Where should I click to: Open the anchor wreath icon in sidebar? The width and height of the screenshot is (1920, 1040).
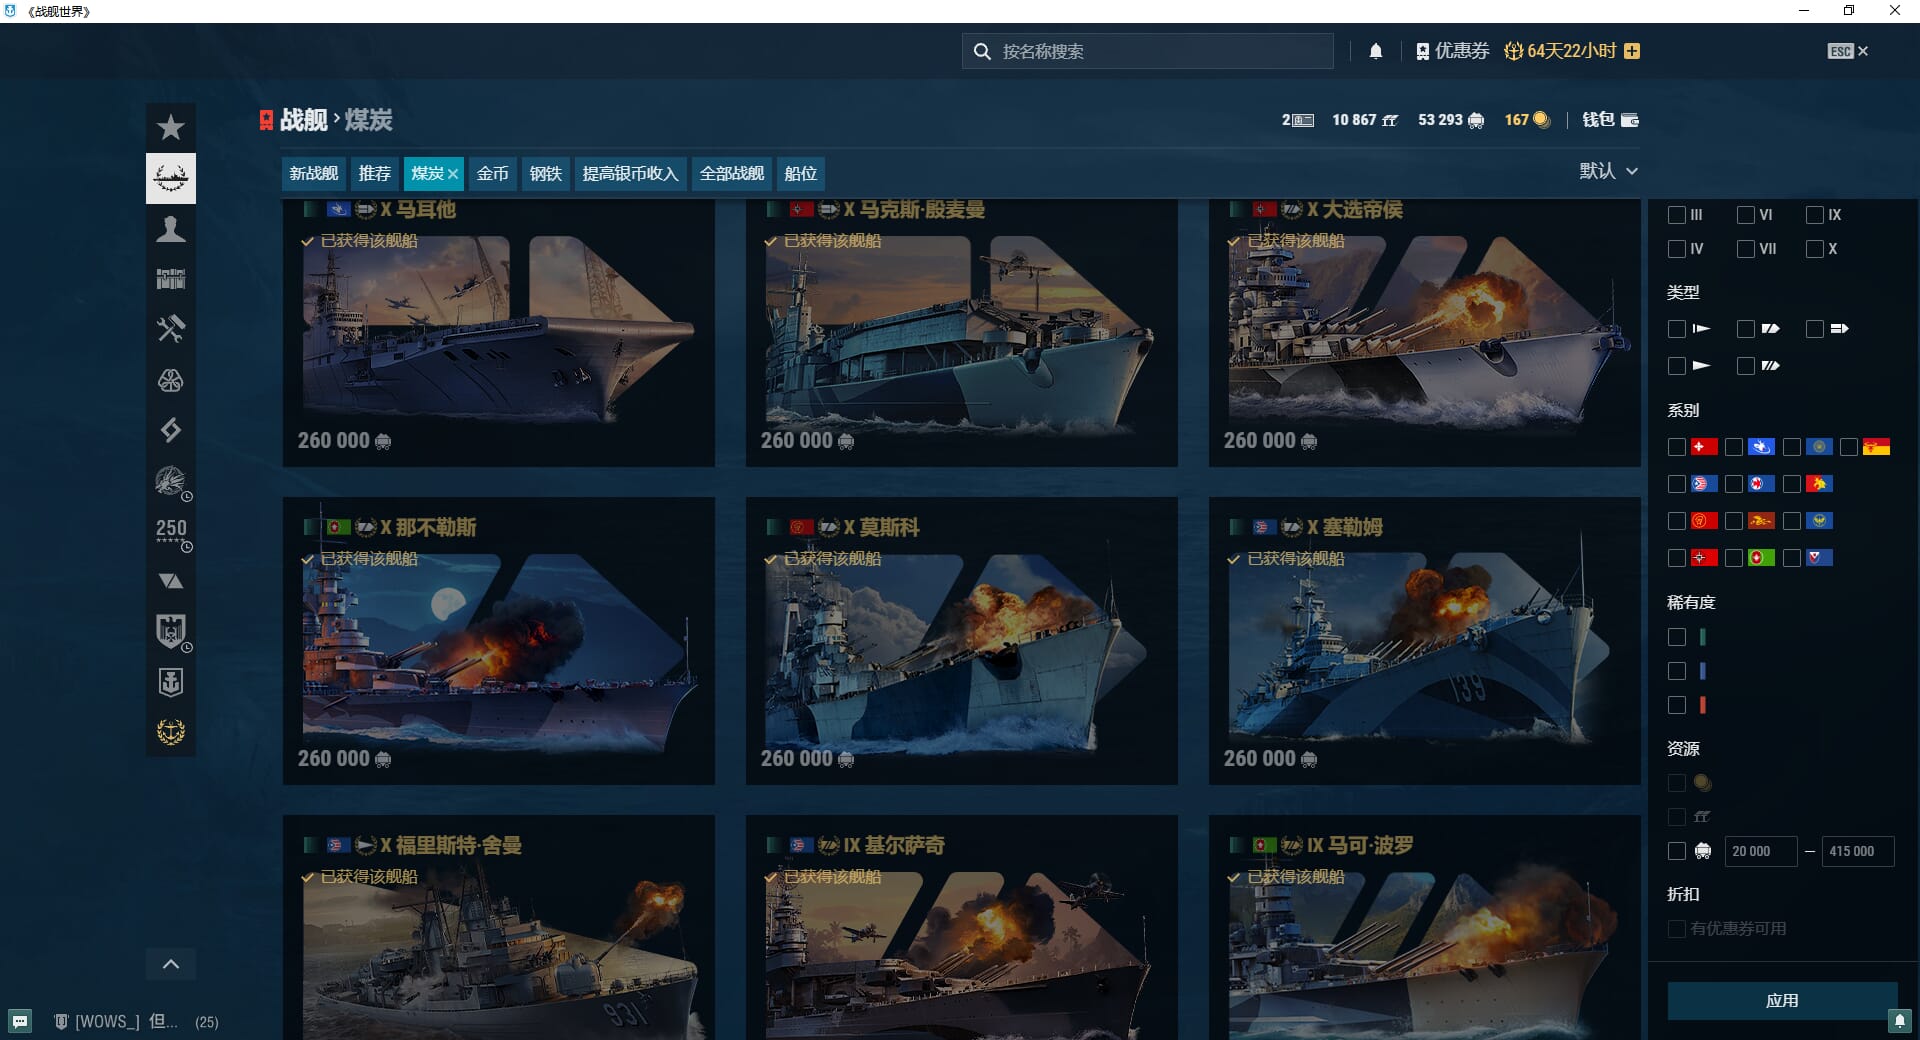tap(171, 732)
